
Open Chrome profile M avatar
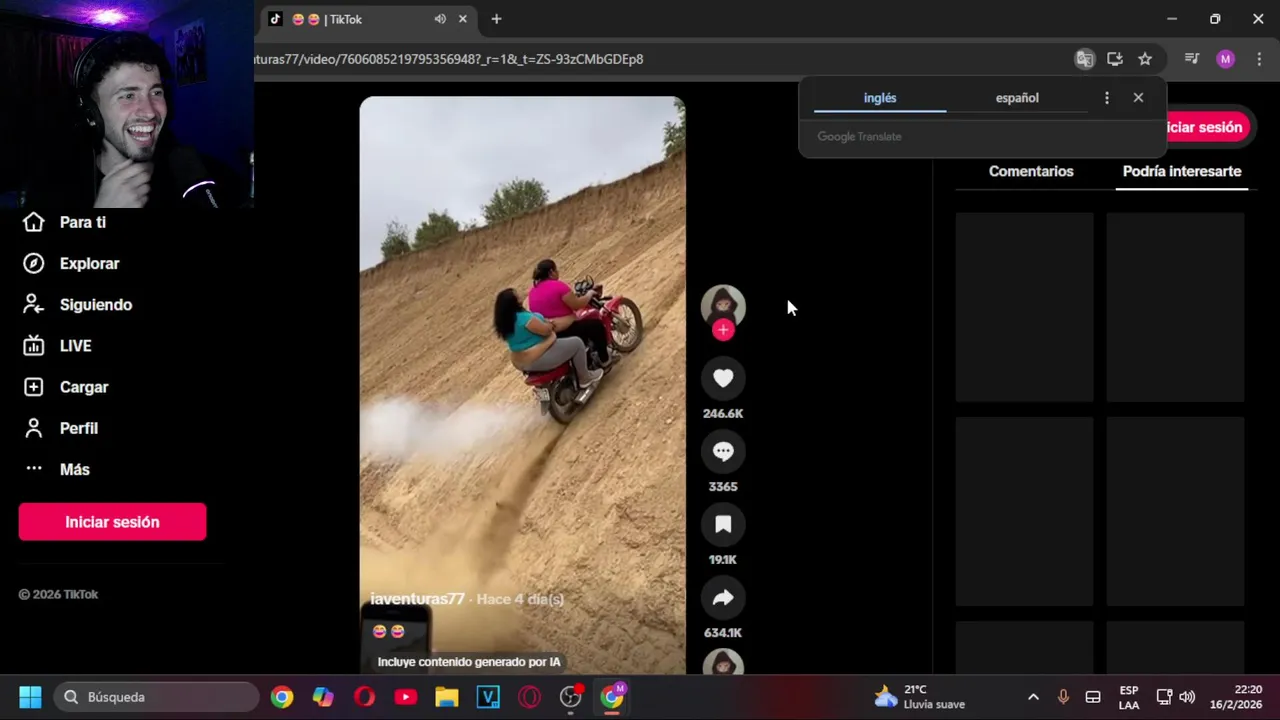pyautogui.click(x=1225, y=59)
